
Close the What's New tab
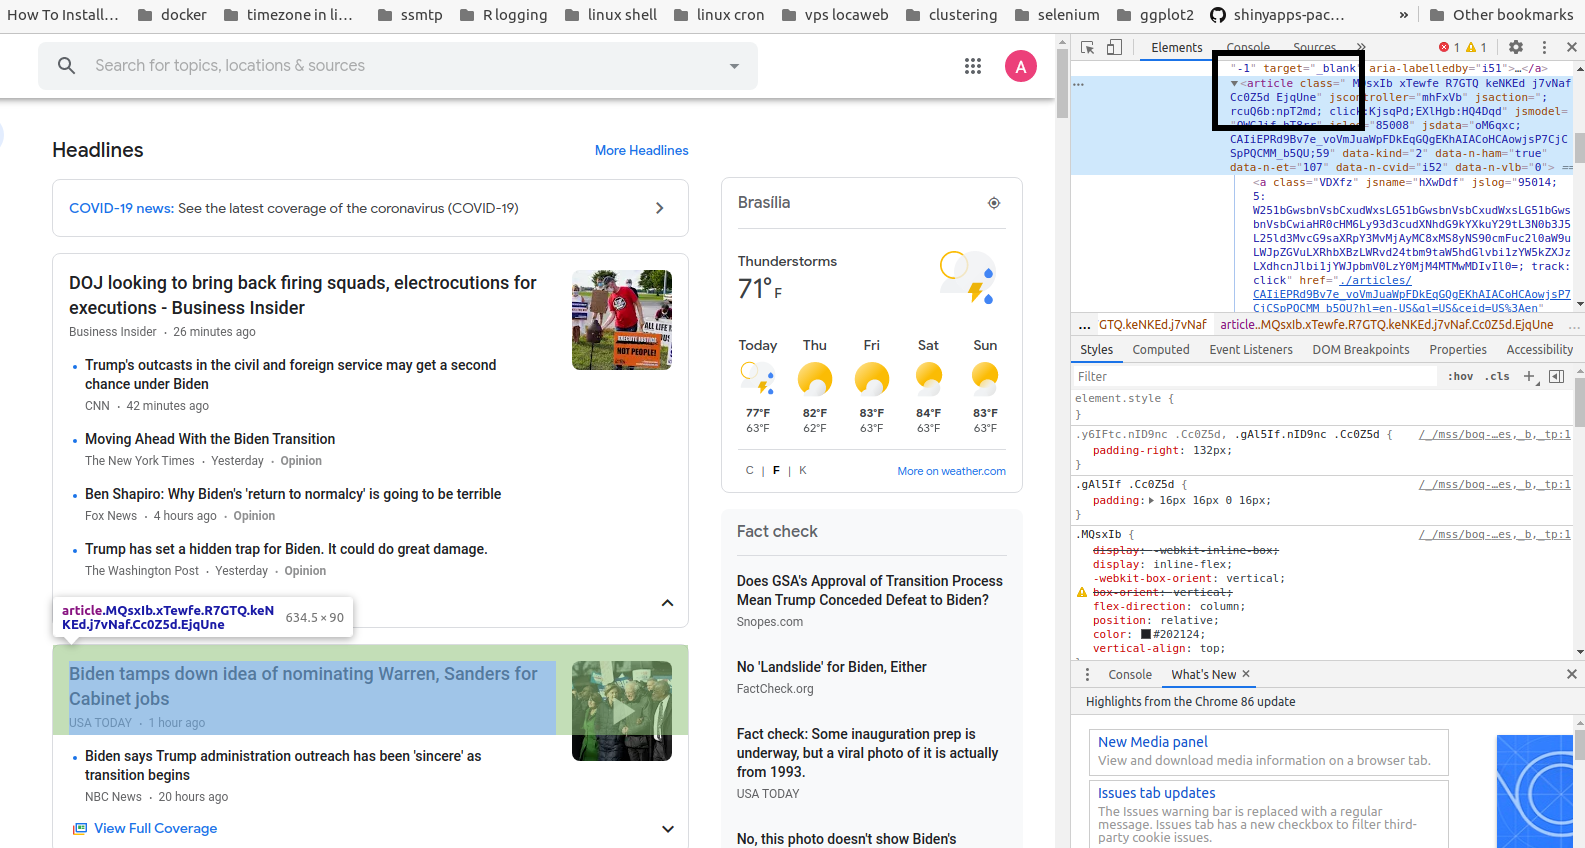(1246, 674)
